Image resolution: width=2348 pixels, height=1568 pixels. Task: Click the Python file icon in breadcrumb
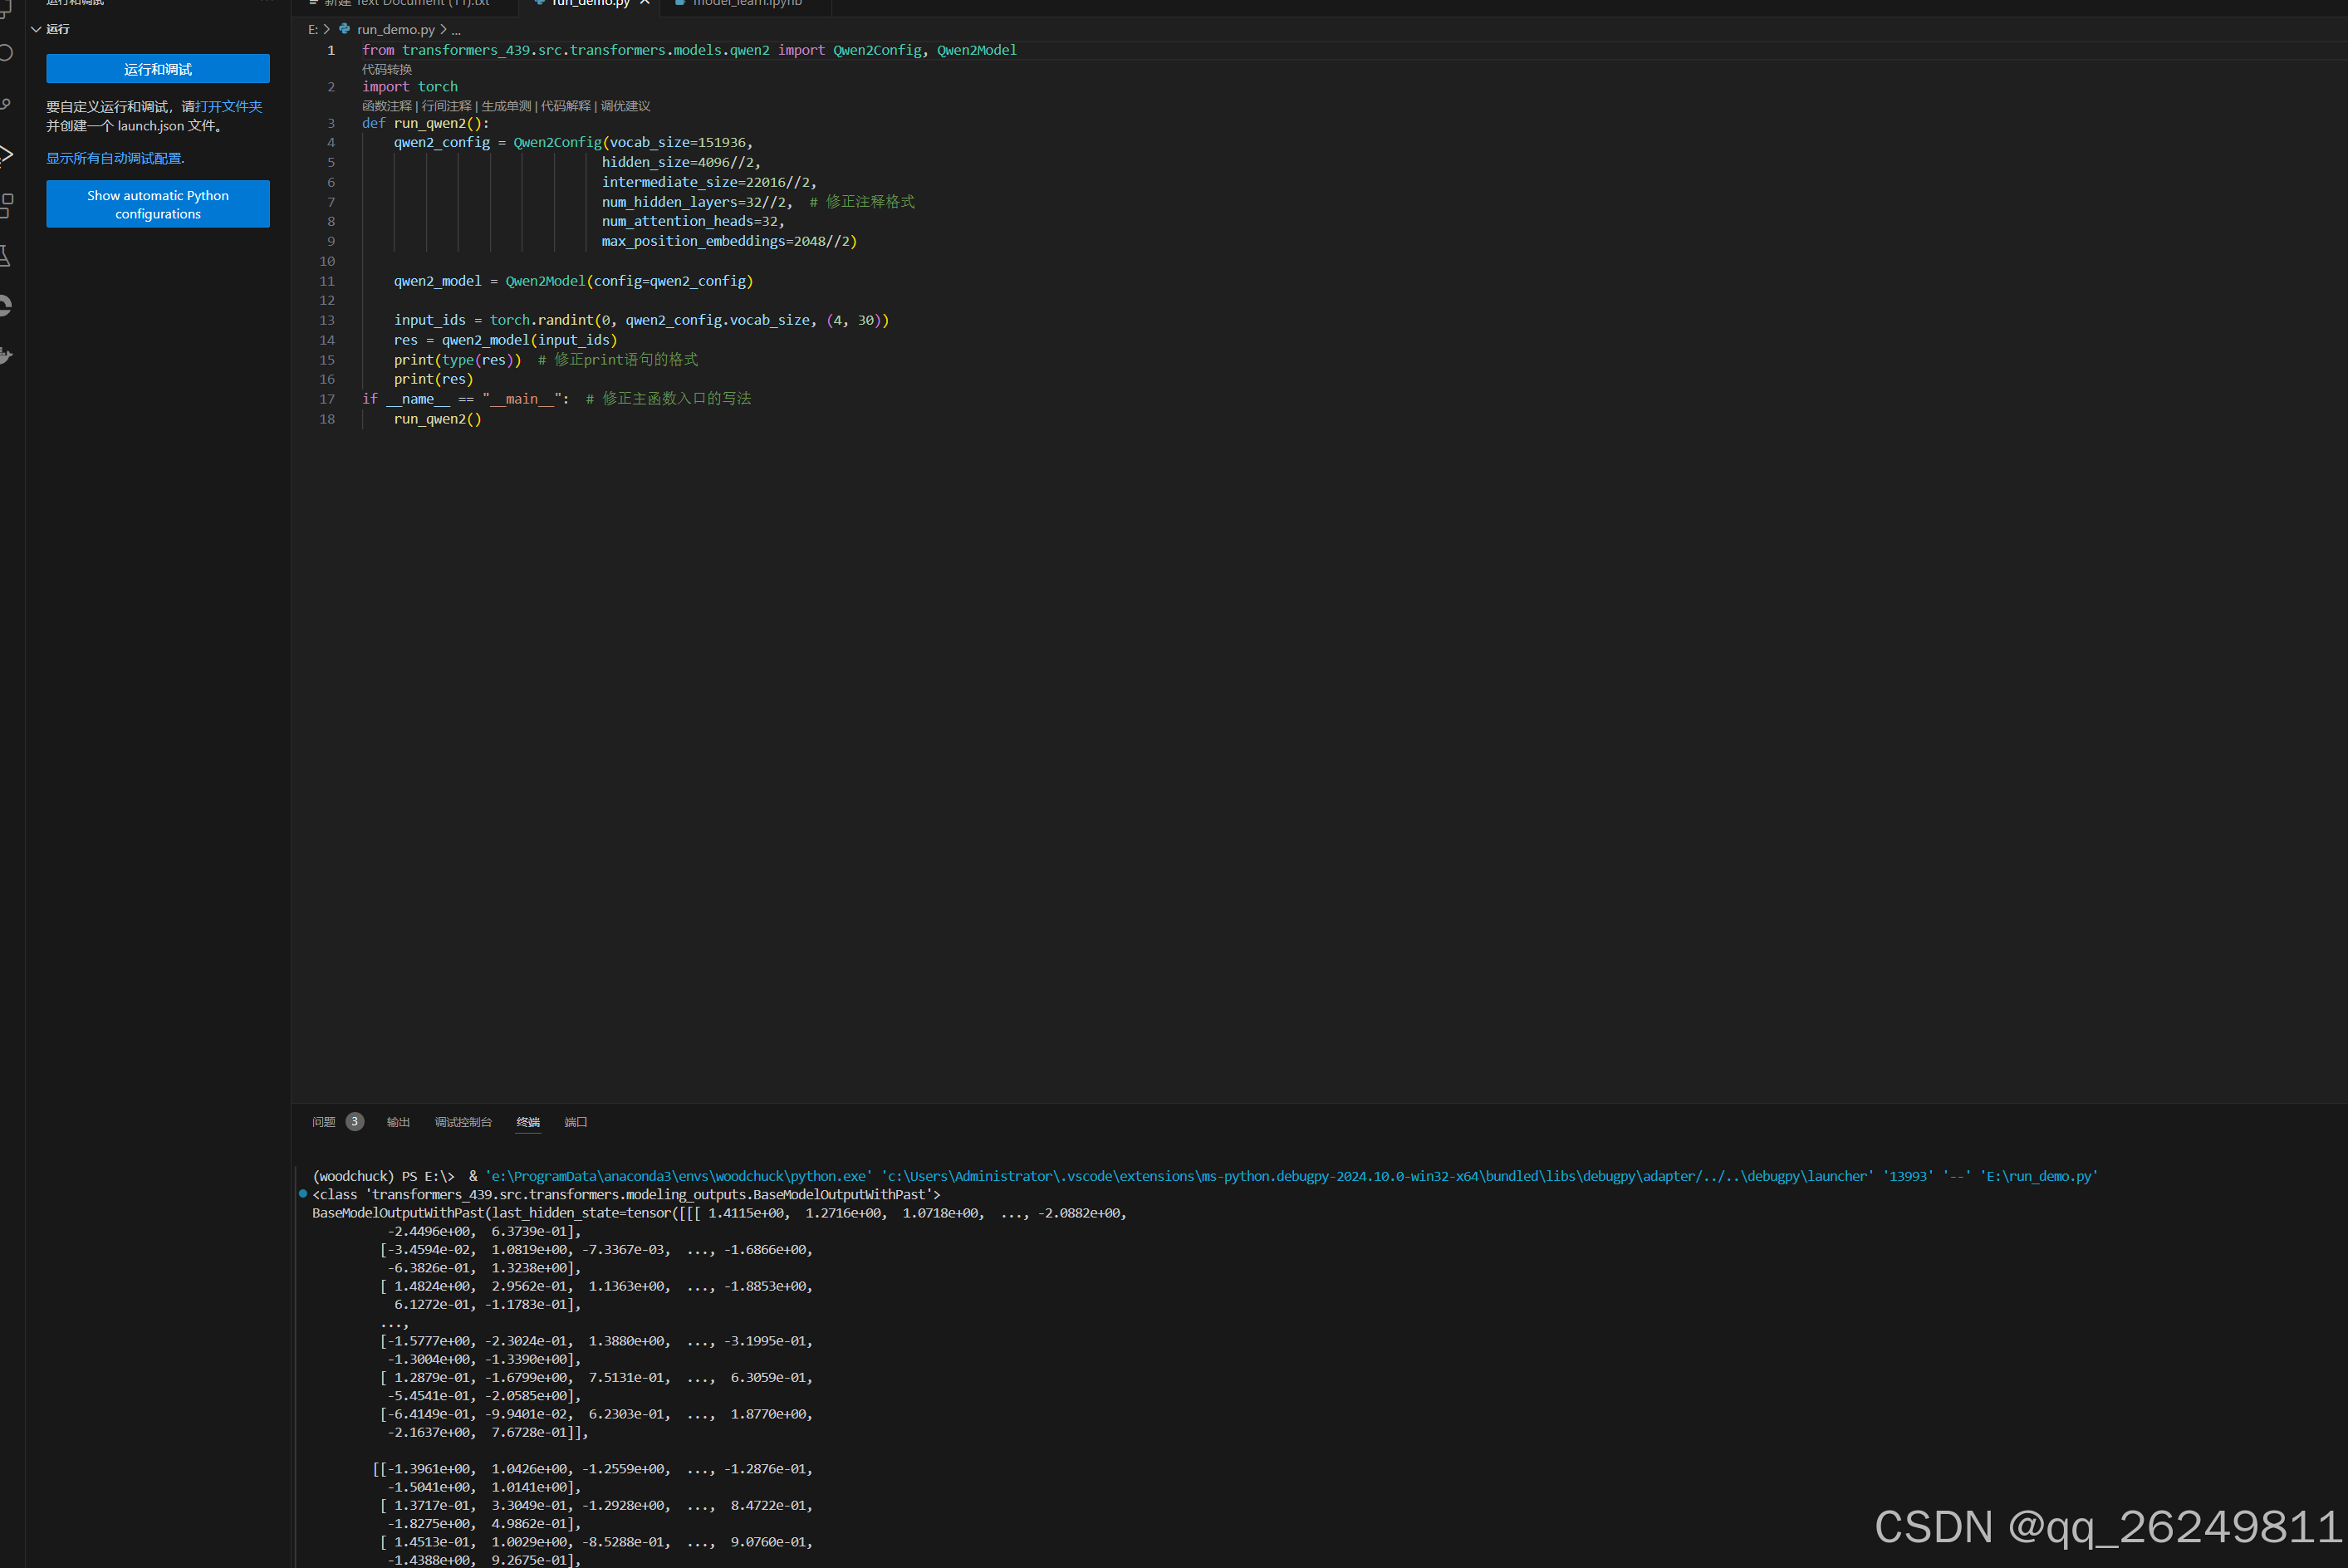tap(345, 29)
